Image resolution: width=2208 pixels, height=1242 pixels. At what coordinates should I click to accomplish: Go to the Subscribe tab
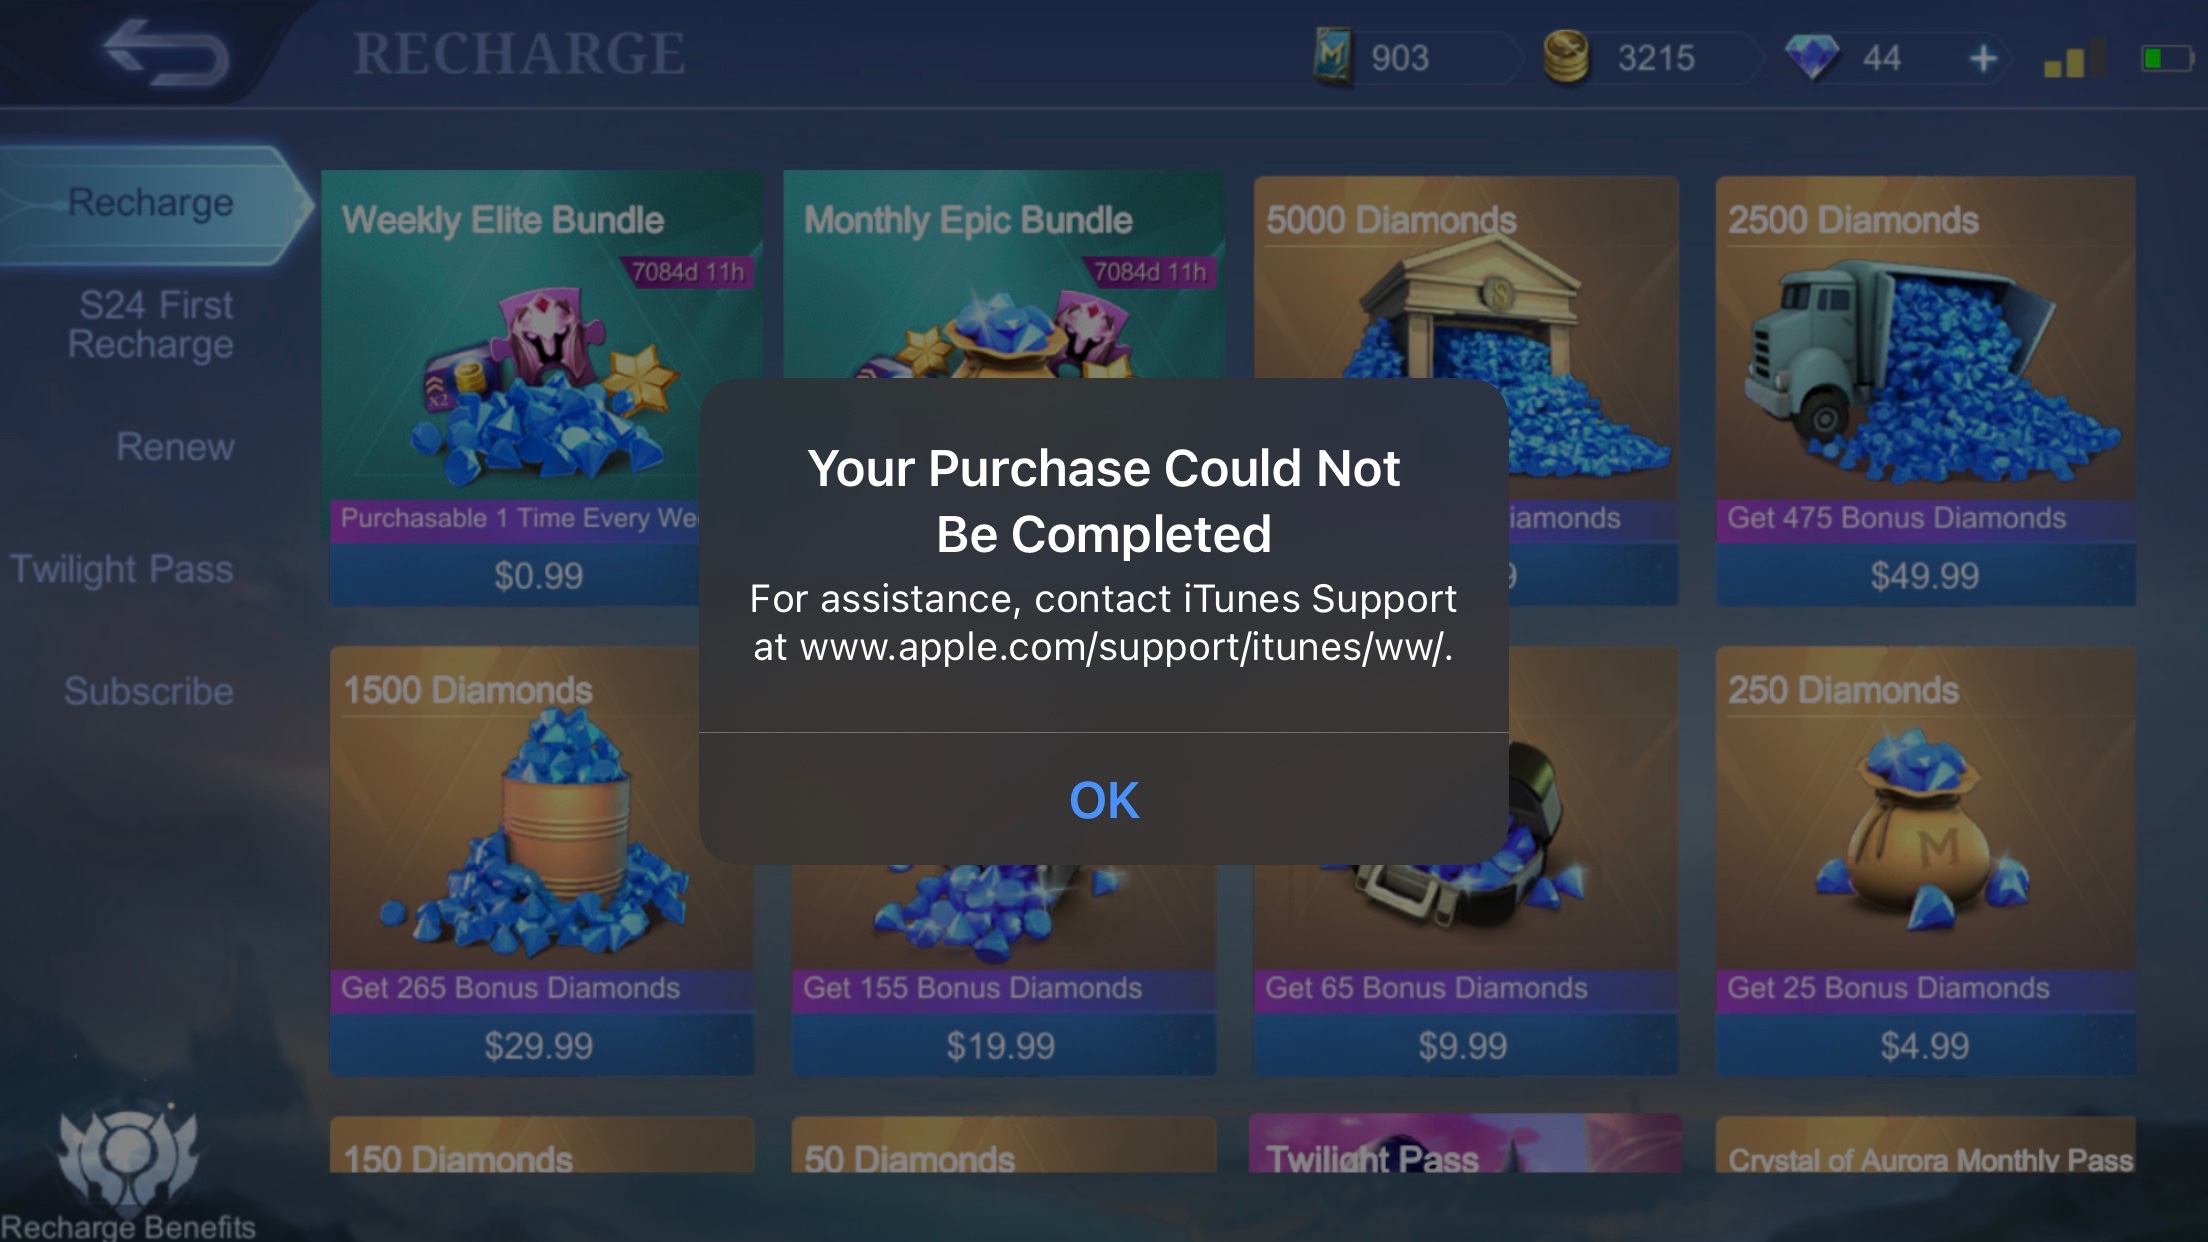(149, 691)
